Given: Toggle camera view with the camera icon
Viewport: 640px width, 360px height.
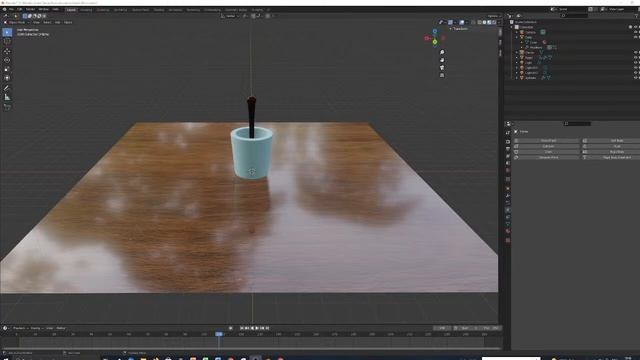Looking at the screenshot, I should tap(442, 68).
